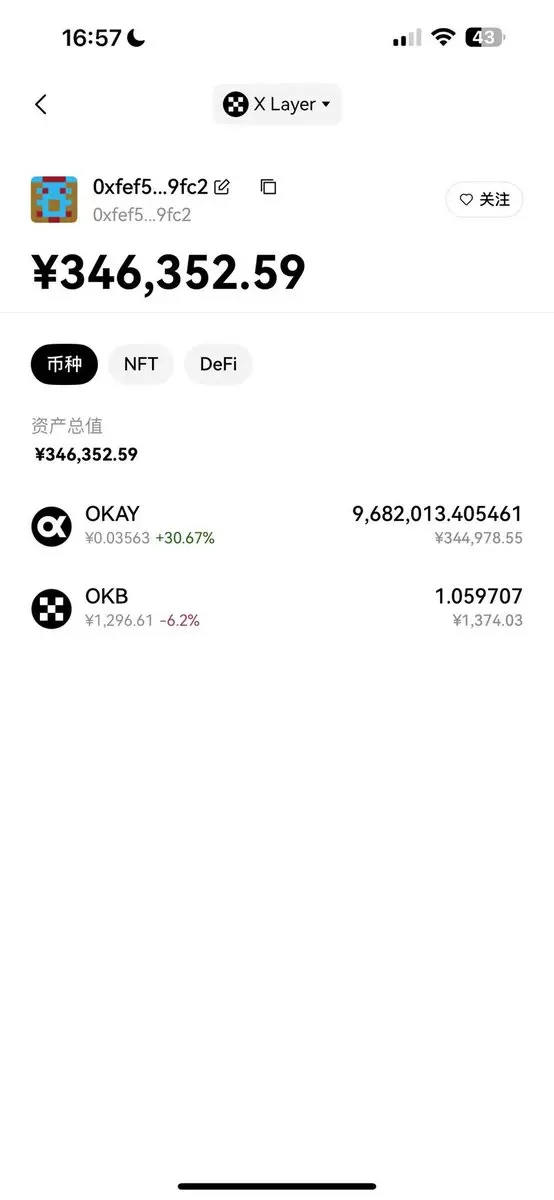Tap the battery indicator in status bar

coord(486,38)
